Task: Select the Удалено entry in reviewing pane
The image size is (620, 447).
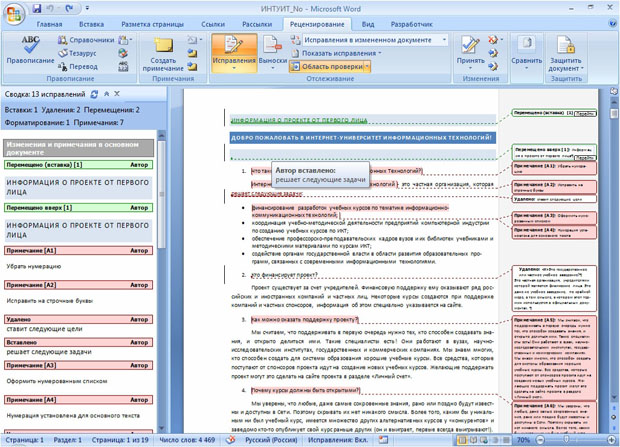Action: pos(78,319)
